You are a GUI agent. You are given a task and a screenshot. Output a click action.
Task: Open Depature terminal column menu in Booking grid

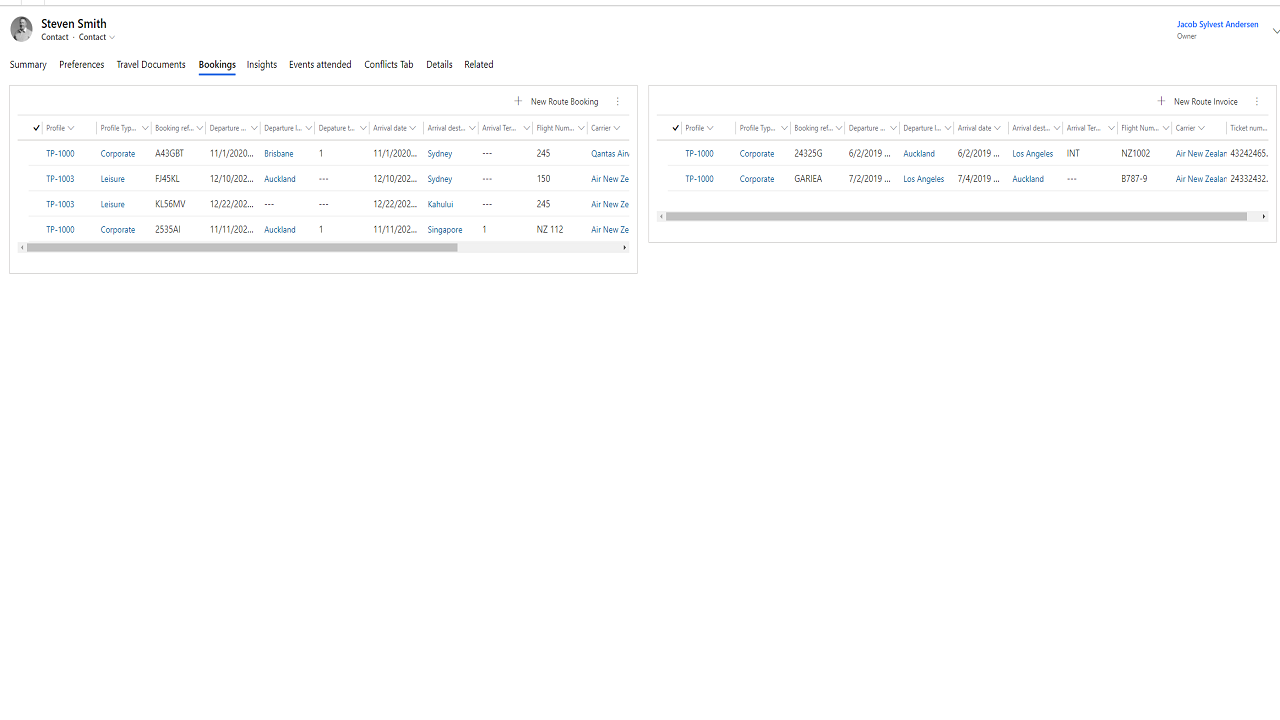pos(363,128)
